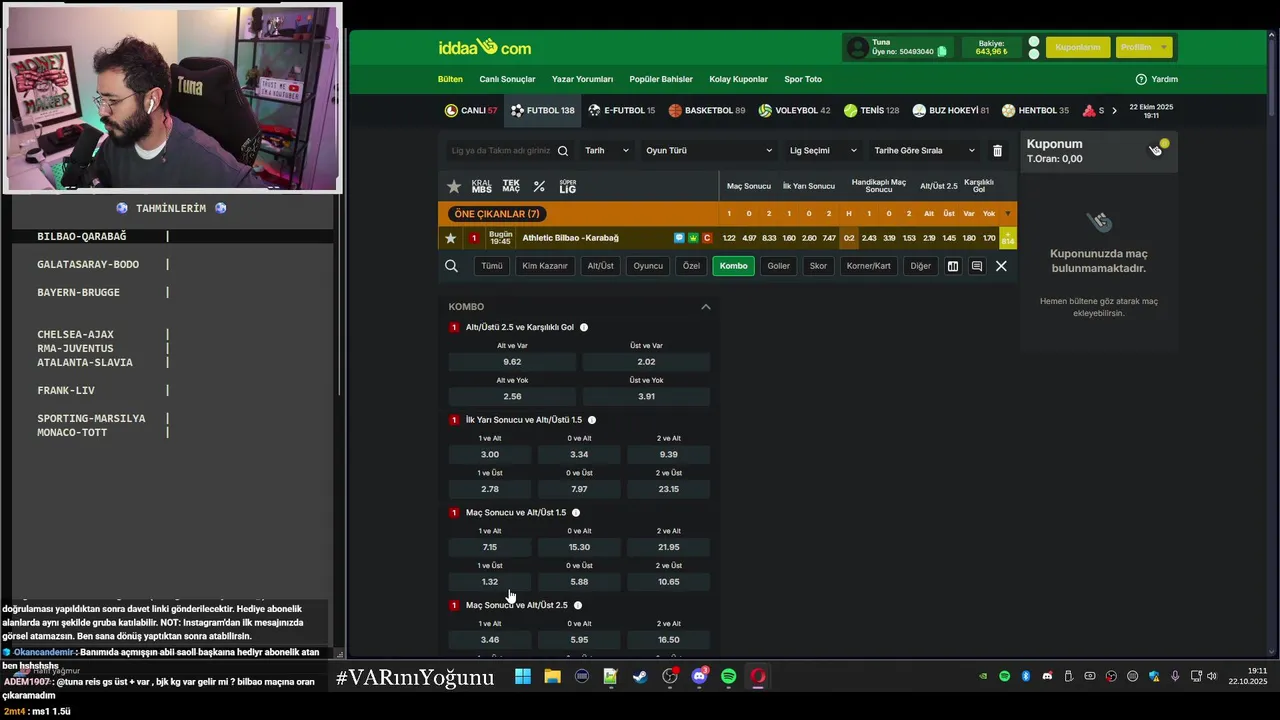Viewport: 1280px width, 720px height.
Task: Open the Oyun Türü dropdown
Action: 709,151
